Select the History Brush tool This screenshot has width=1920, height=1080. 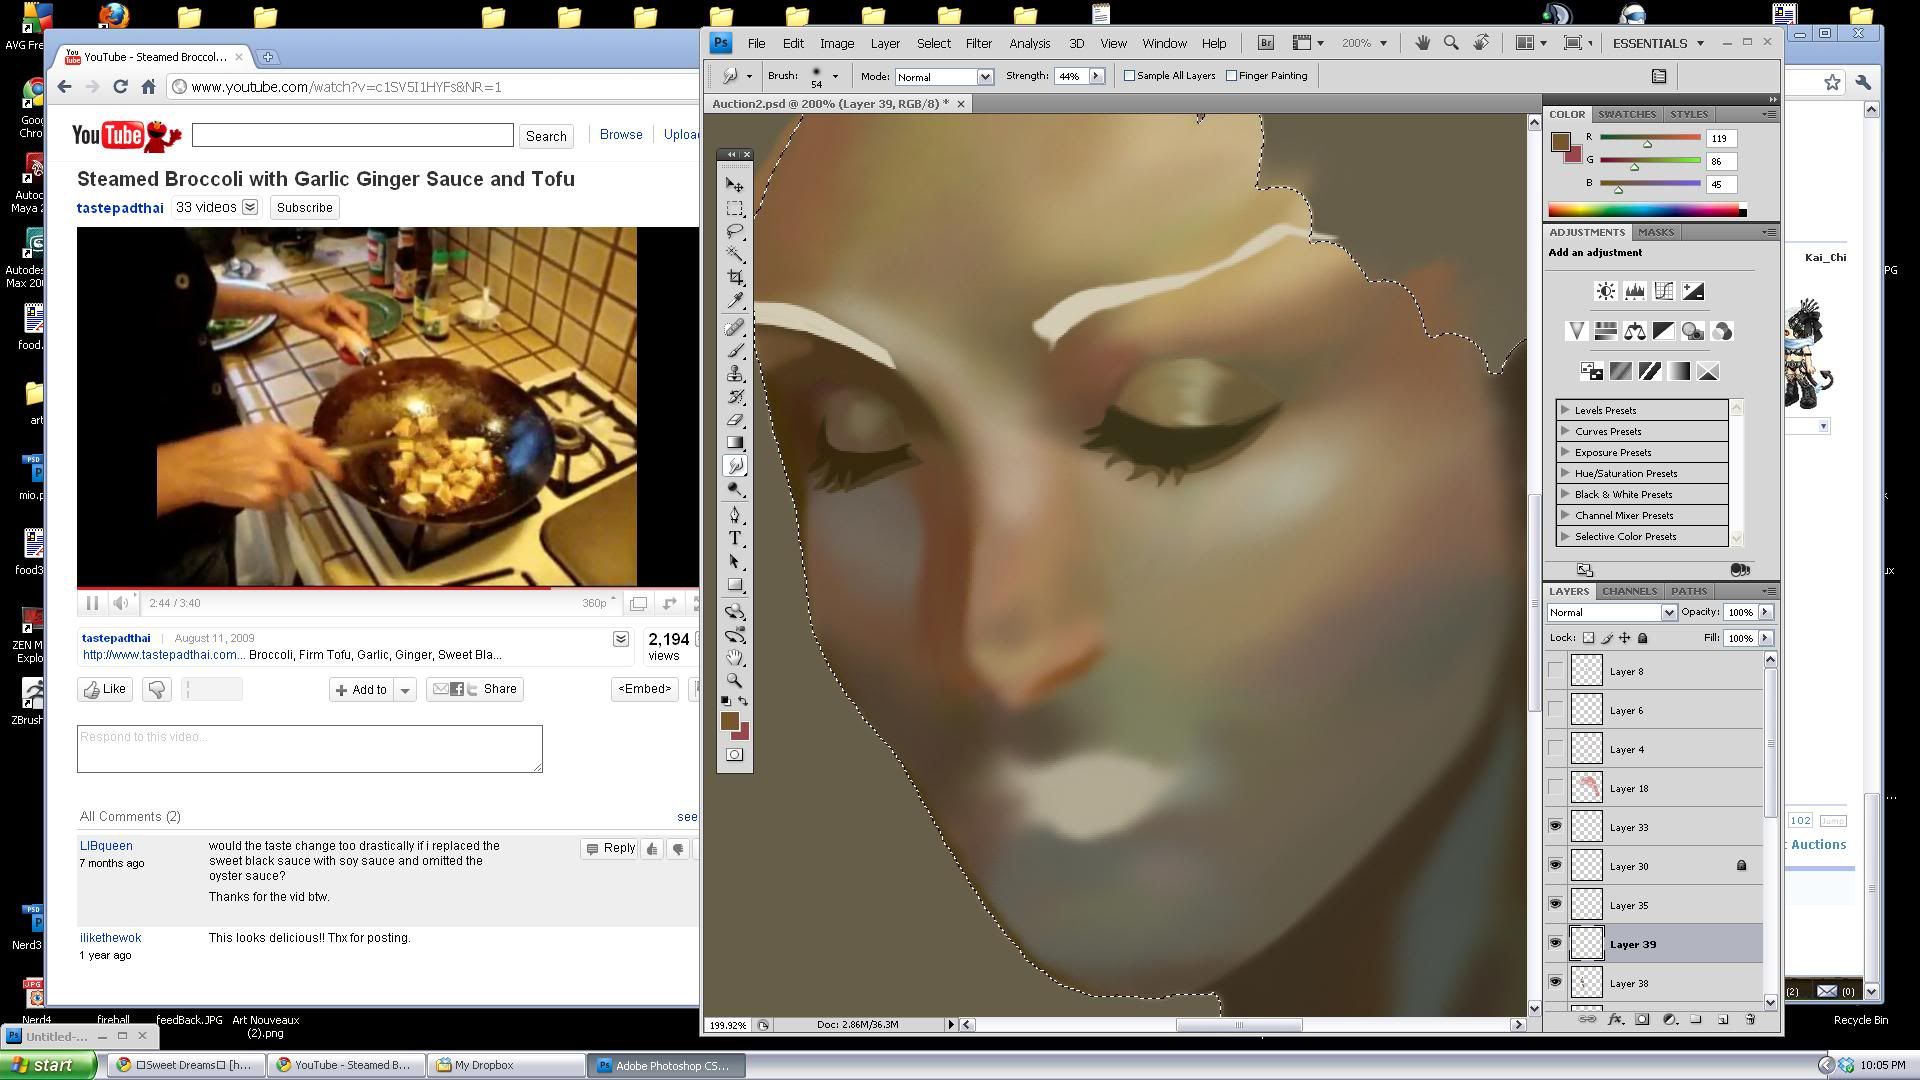tap(735, 396)
